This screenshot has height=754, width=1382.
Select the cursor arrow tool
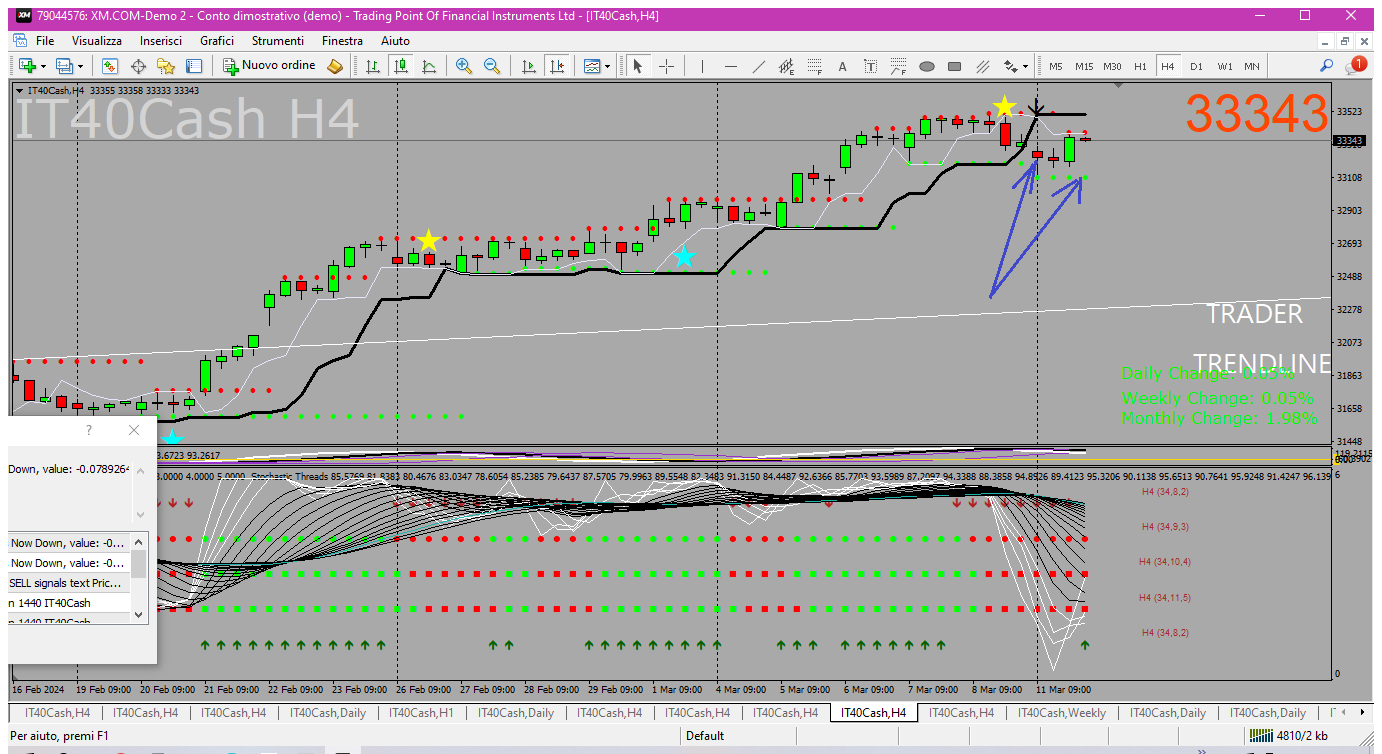638,66
